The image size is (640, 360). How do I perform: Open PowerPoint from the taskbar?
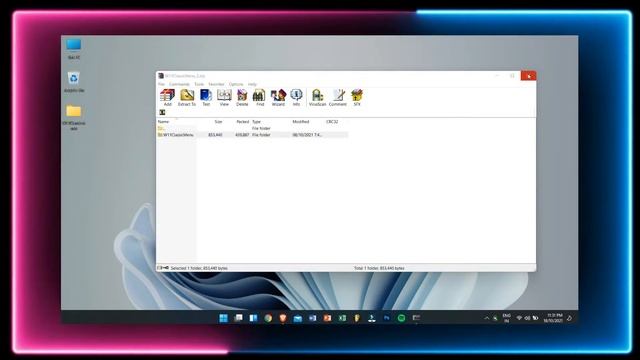327,318
